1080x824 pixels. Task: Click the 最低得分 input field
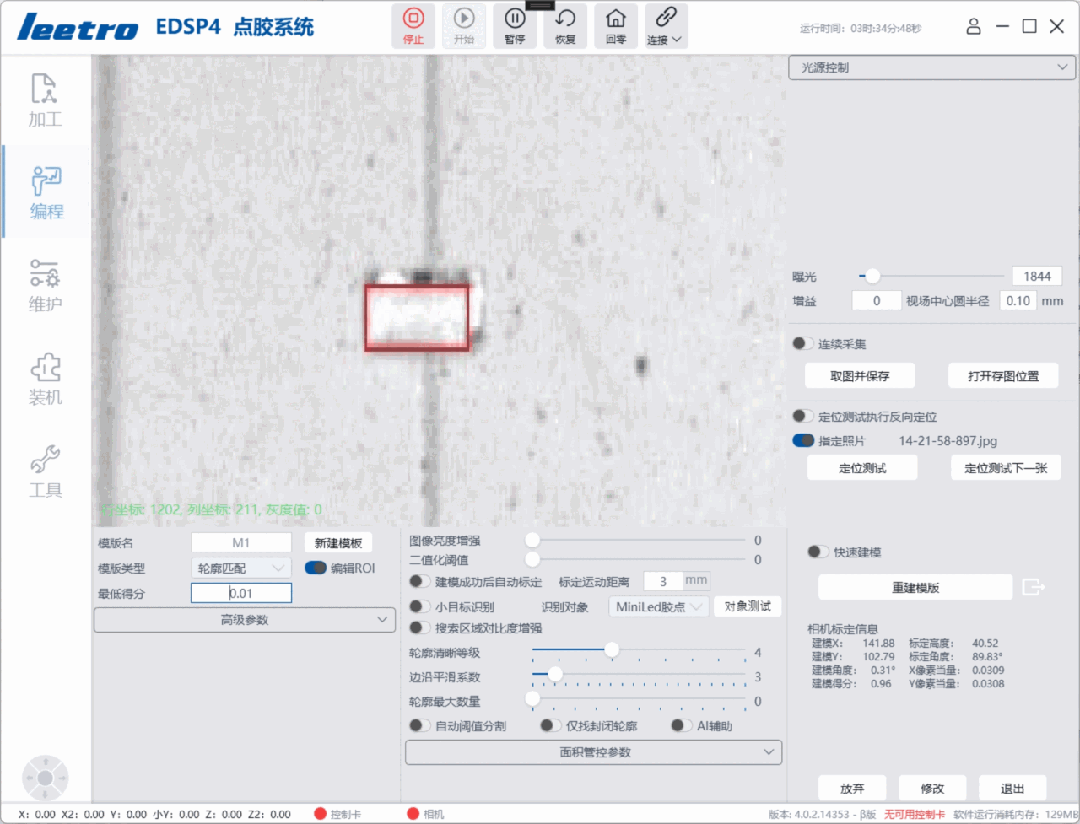(x=241, y=593)
